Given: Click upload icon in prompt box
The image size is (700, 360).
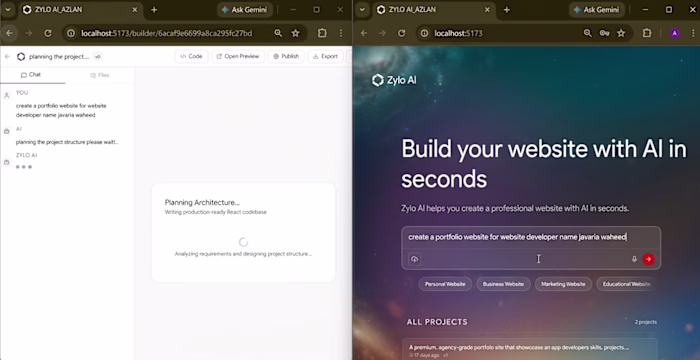Looking at the screenshot, I should coord(415,259).
